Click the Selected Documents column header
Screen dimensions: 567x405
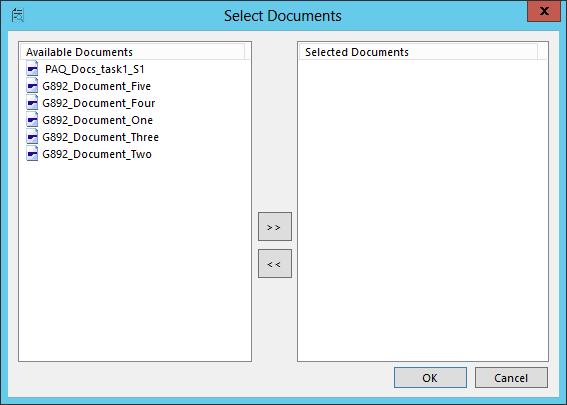(419, 52)
